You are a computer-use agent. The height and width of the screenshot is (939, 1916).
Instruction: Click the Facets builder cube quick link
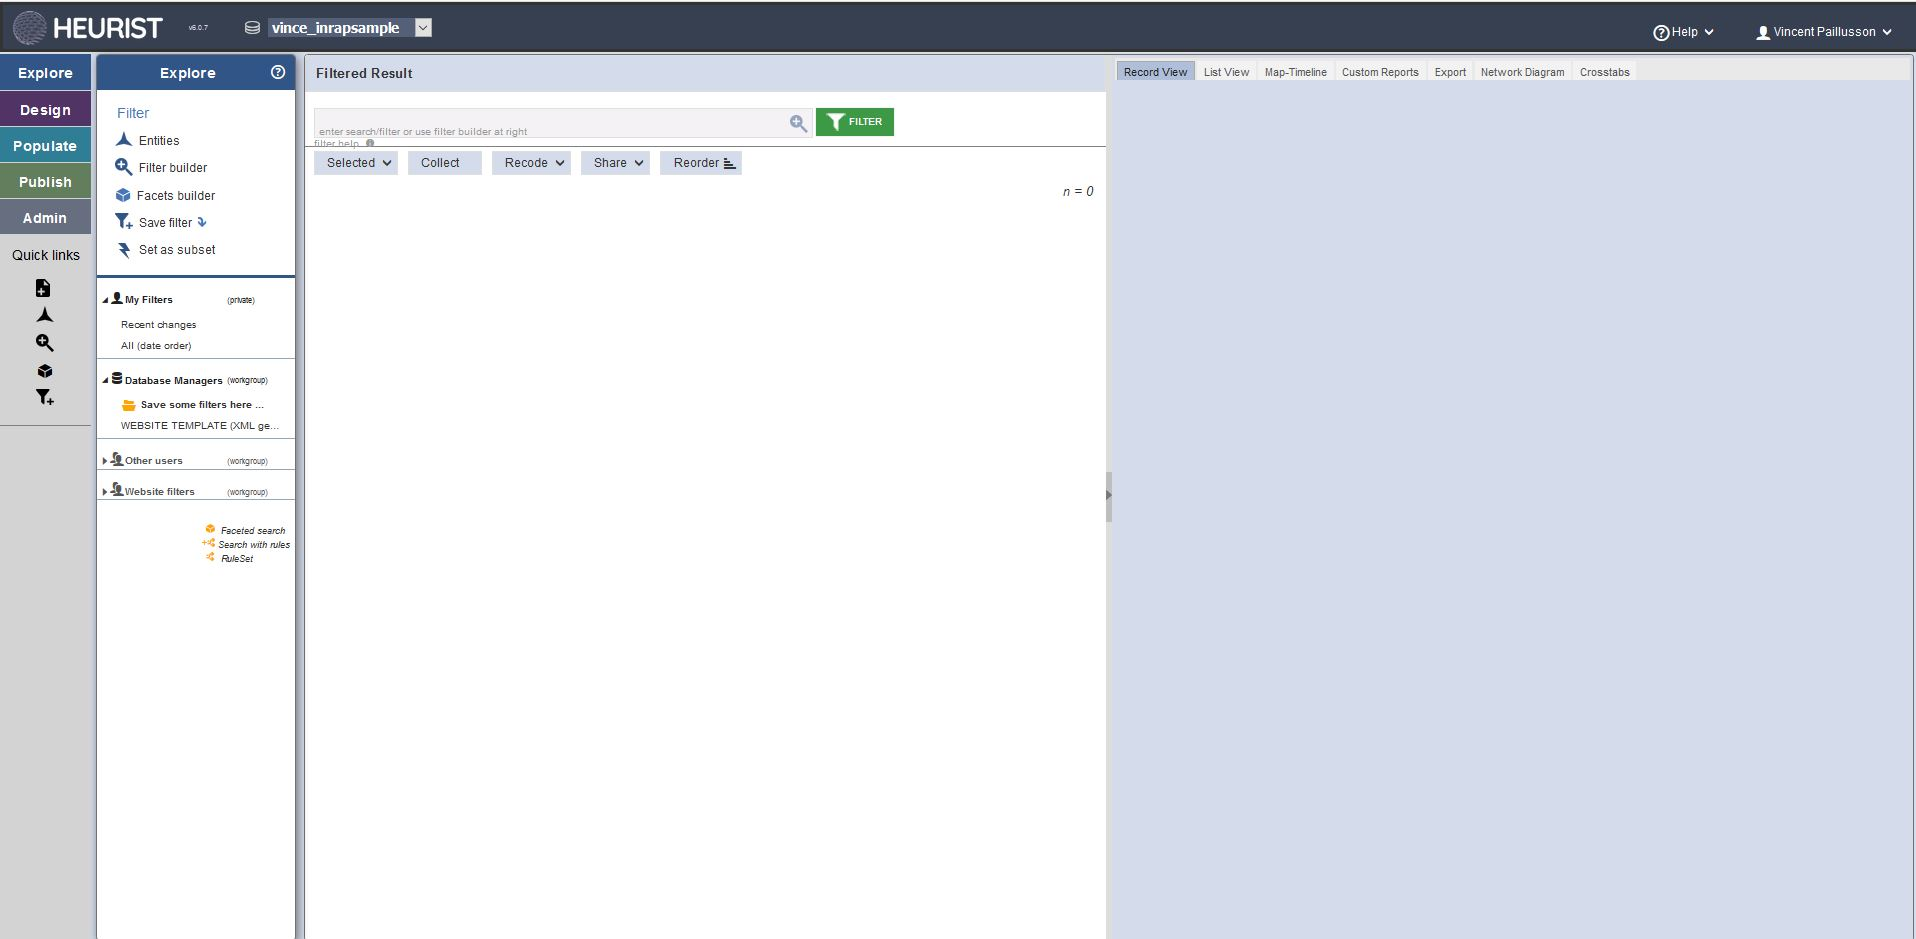coord(44,371)
